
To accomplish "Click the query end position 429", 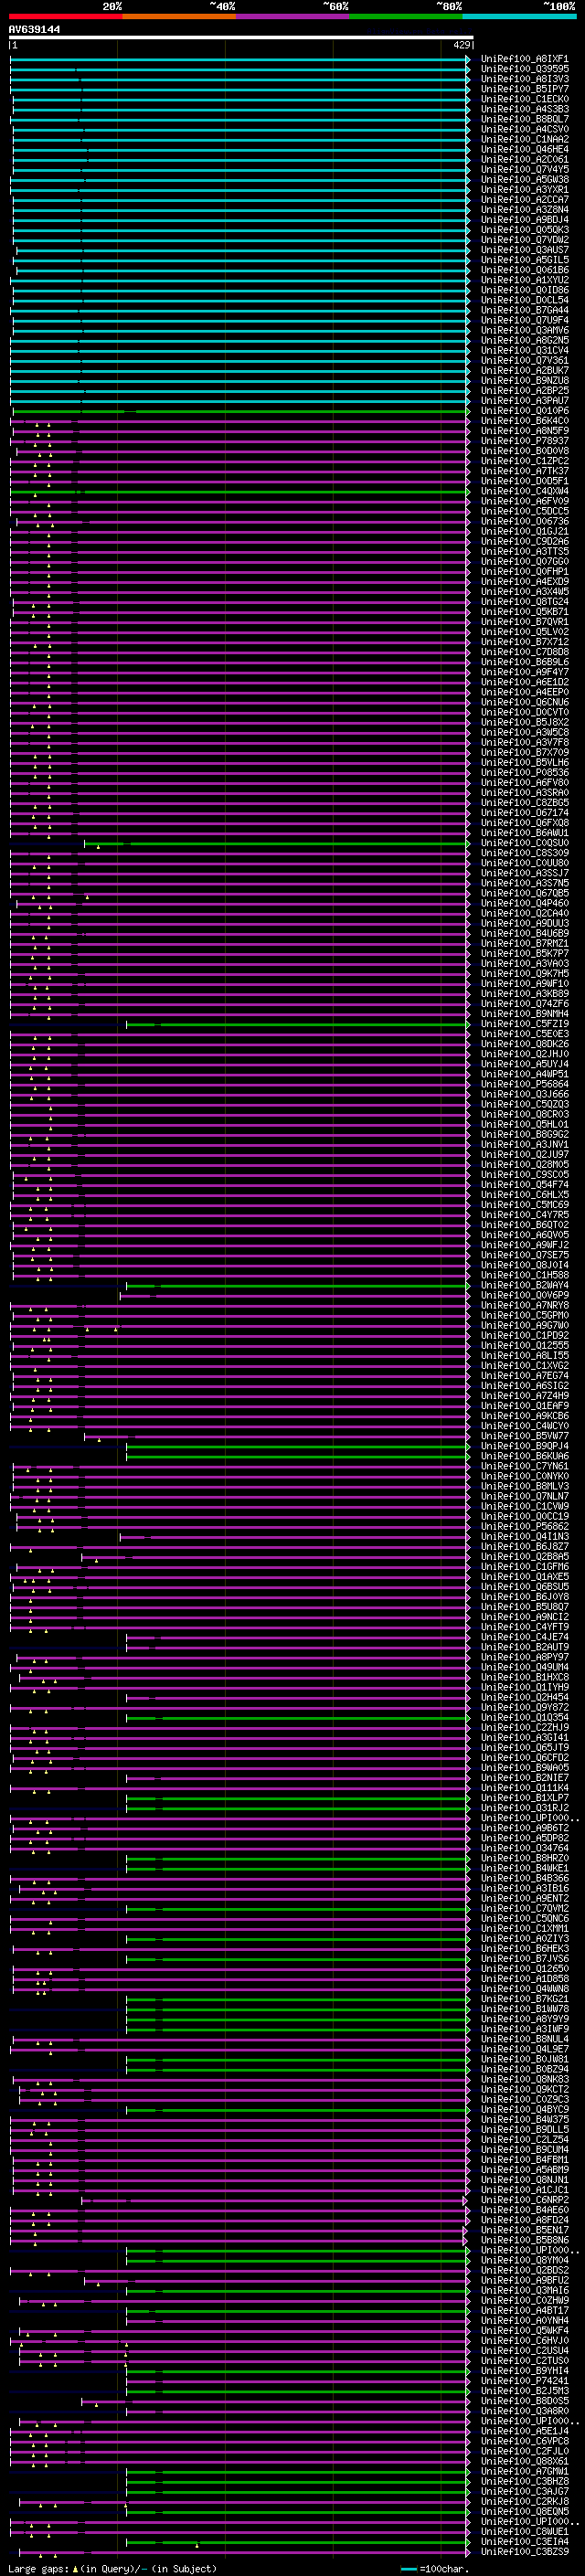I will point(461,45).
